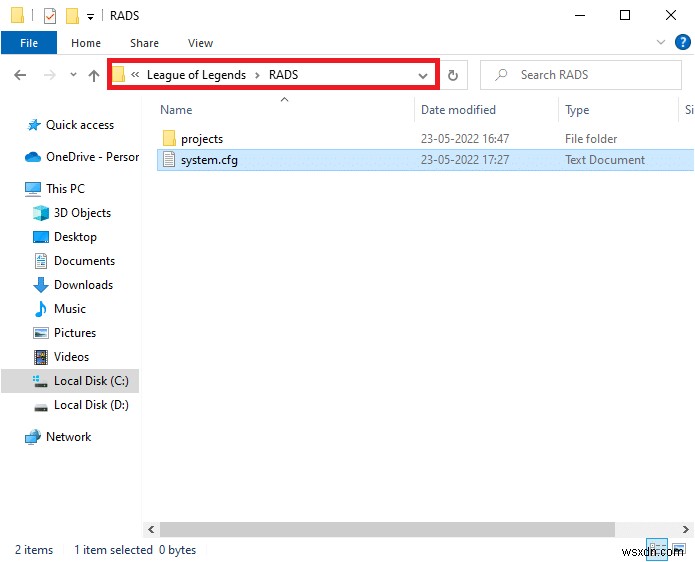Screen dimensions: 695x562
Task: Click the system.cfg date 23-05-2022 17:27
Action: 465,160
